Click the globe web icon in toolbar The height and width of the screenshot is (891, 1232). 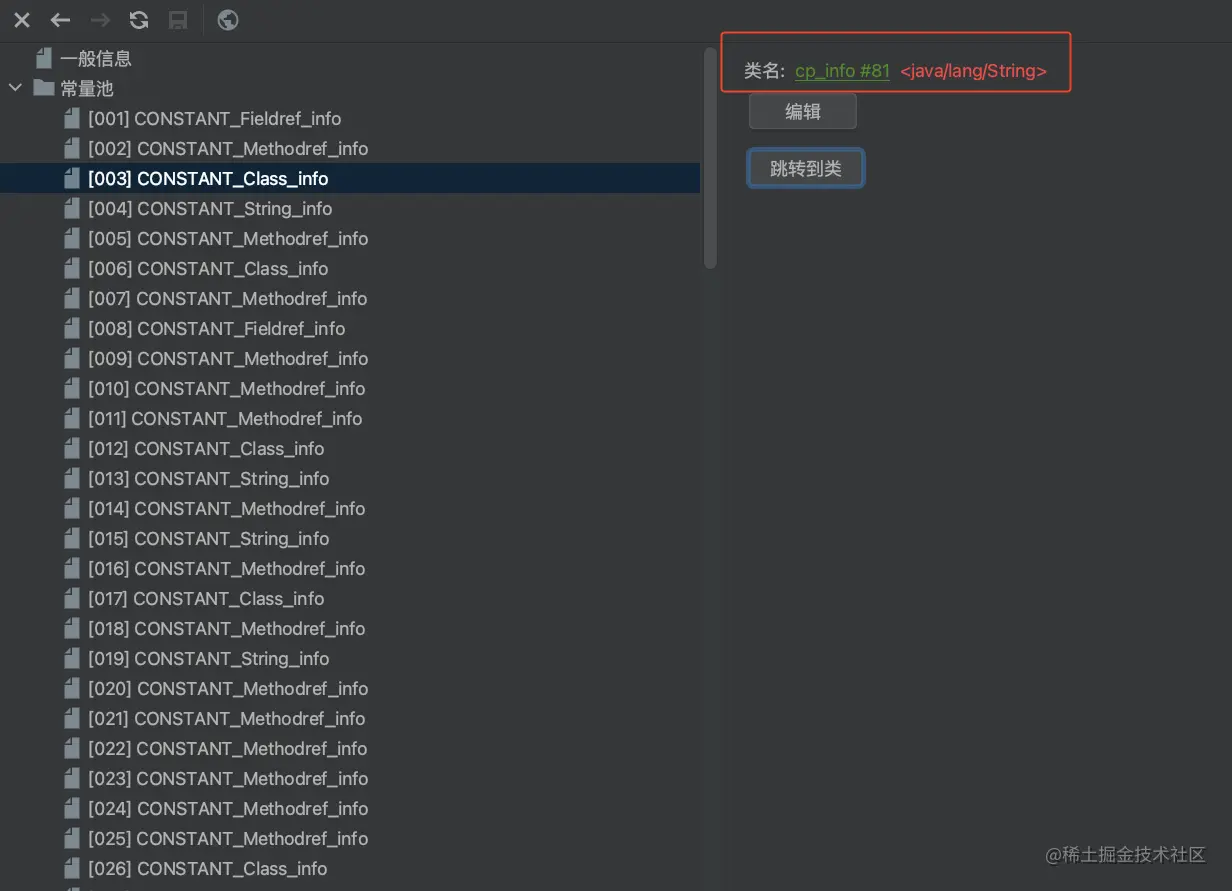(x=228, y=20)
